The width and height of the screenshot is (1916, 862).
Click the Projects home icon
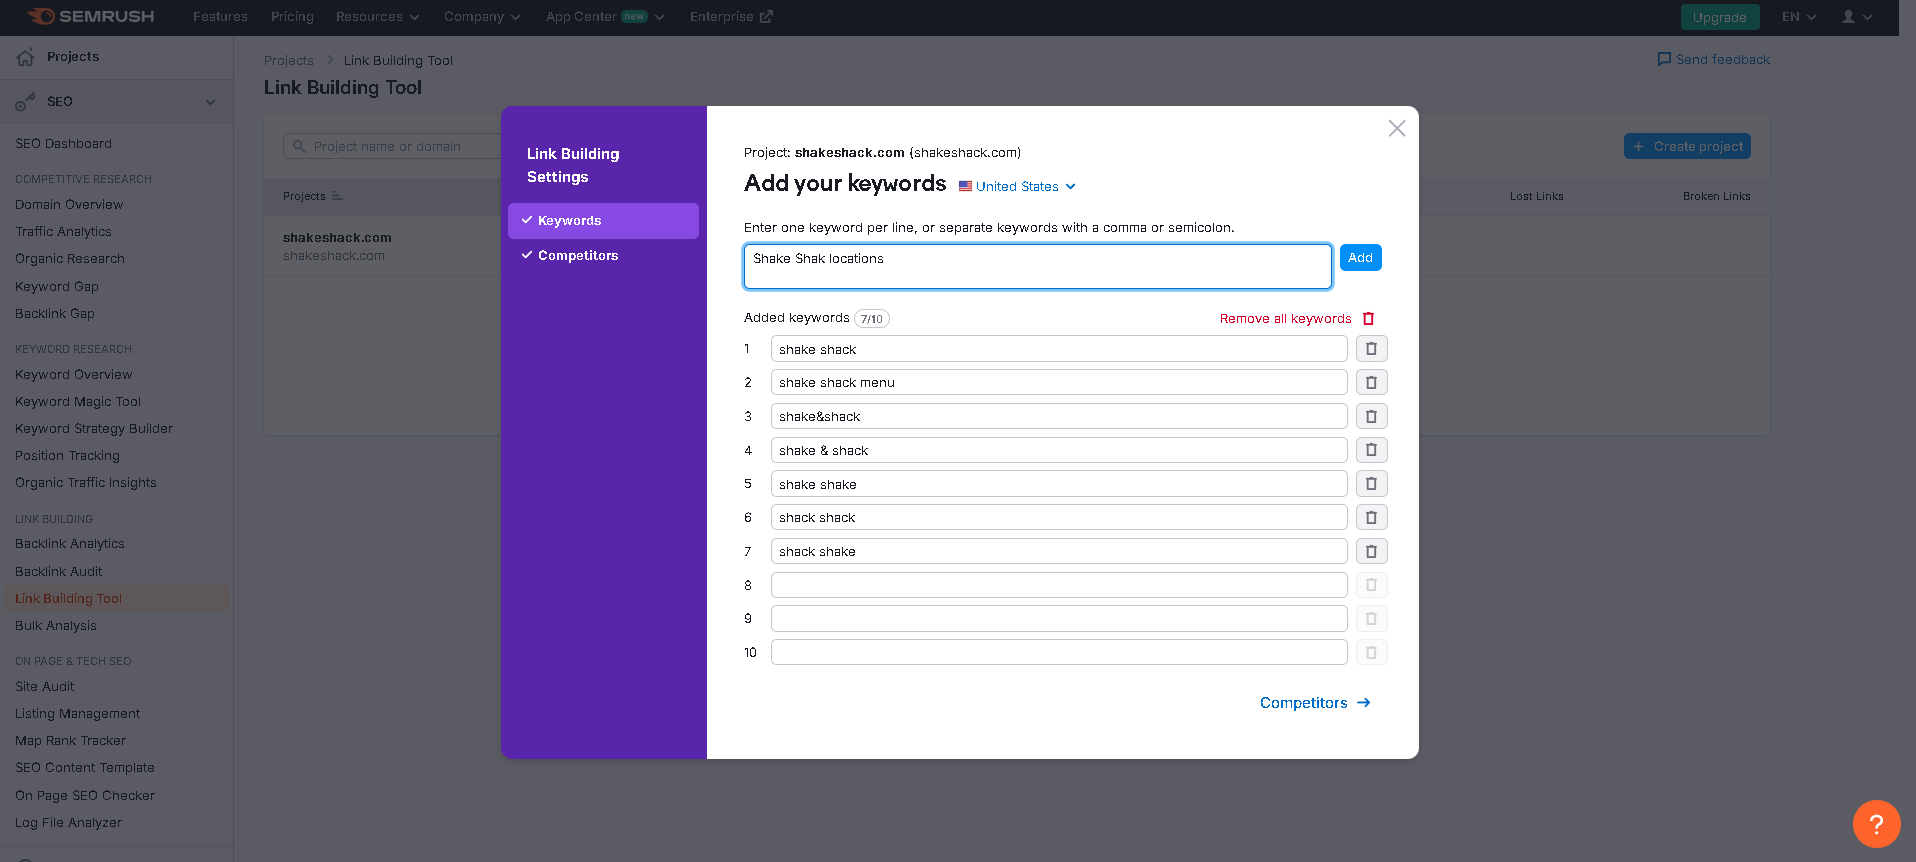[25, 57]
